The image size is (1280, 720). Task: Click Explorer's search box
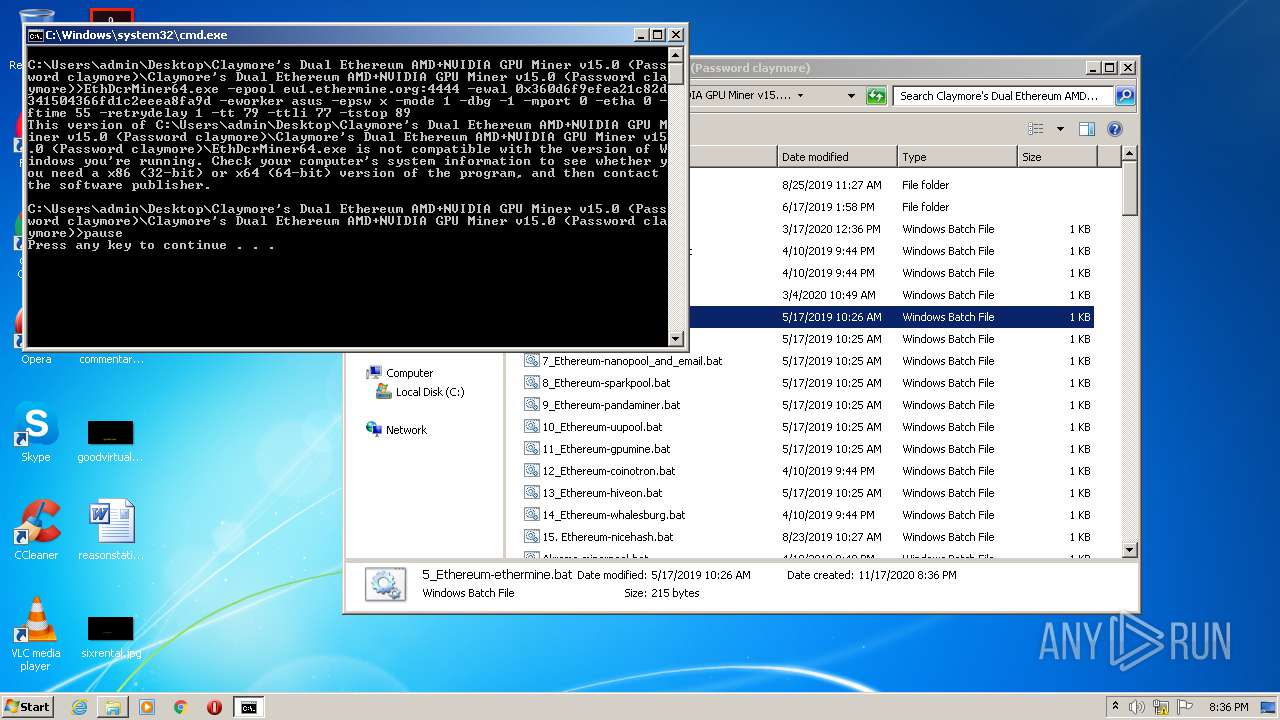[x=1004, y=96]
